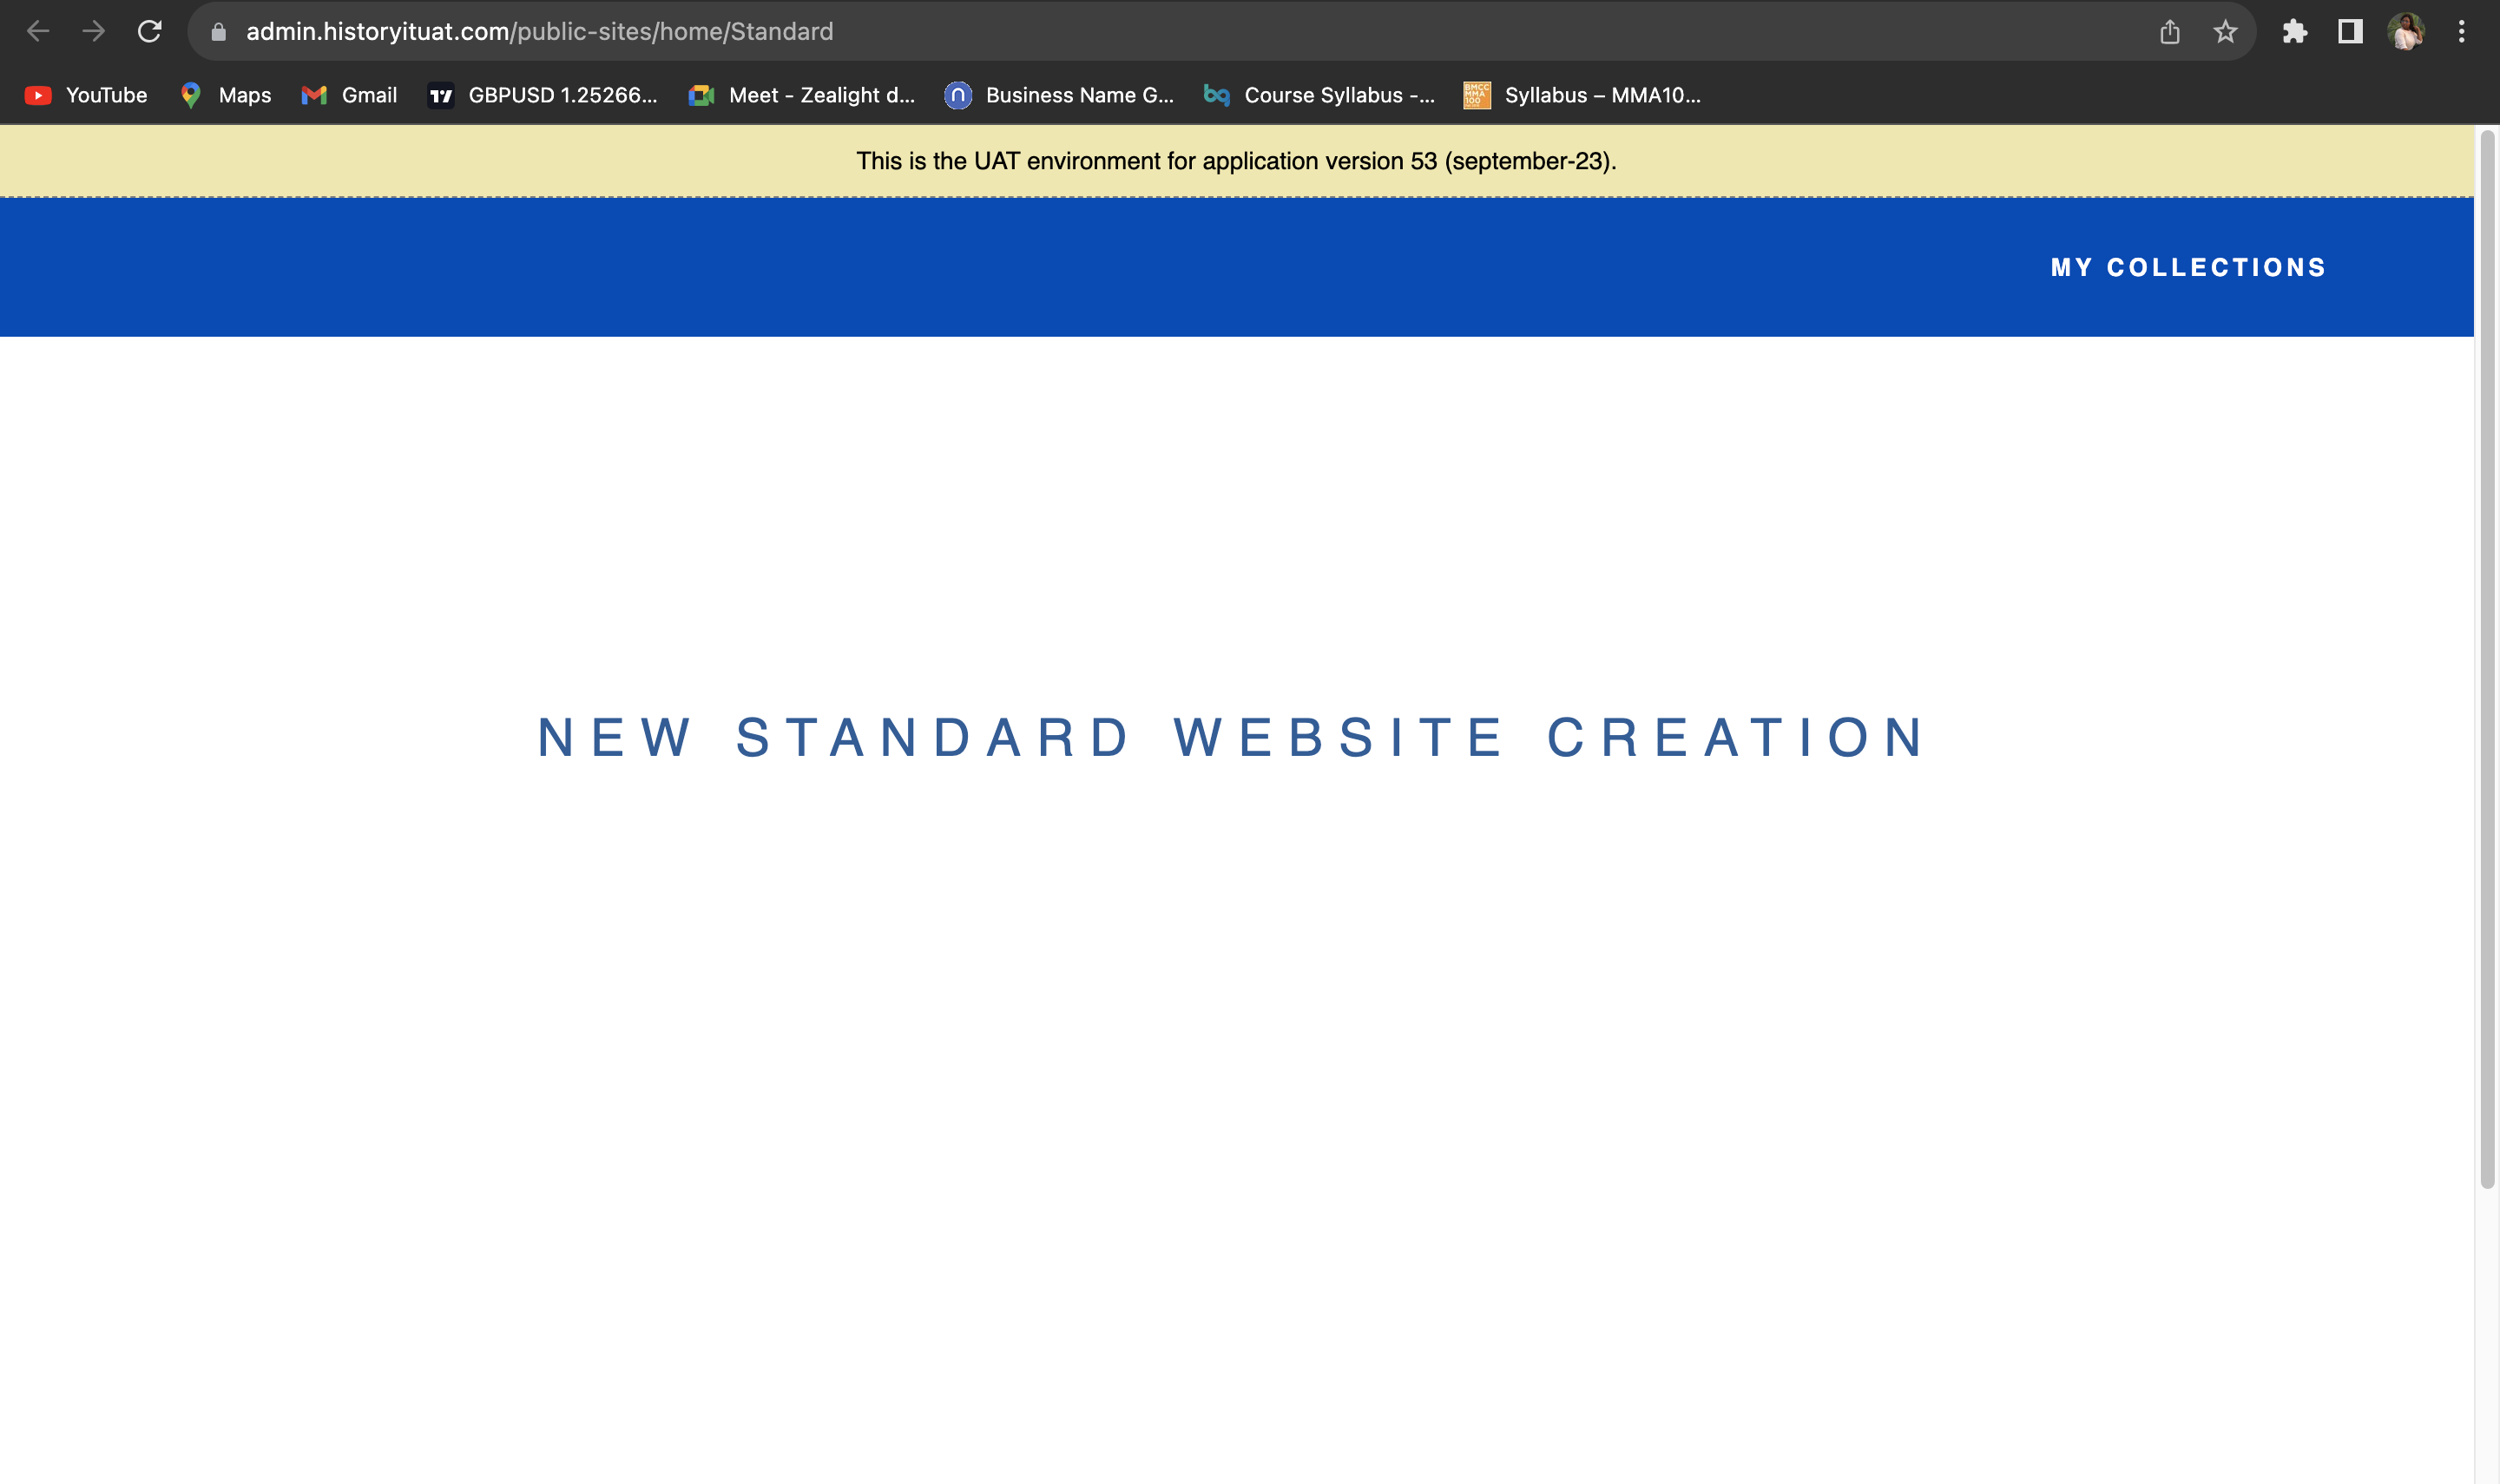Screen dimensions: 2500x1484
Task: Open Syllabus – MMA10 bookmark
Action: [1583, 95]
